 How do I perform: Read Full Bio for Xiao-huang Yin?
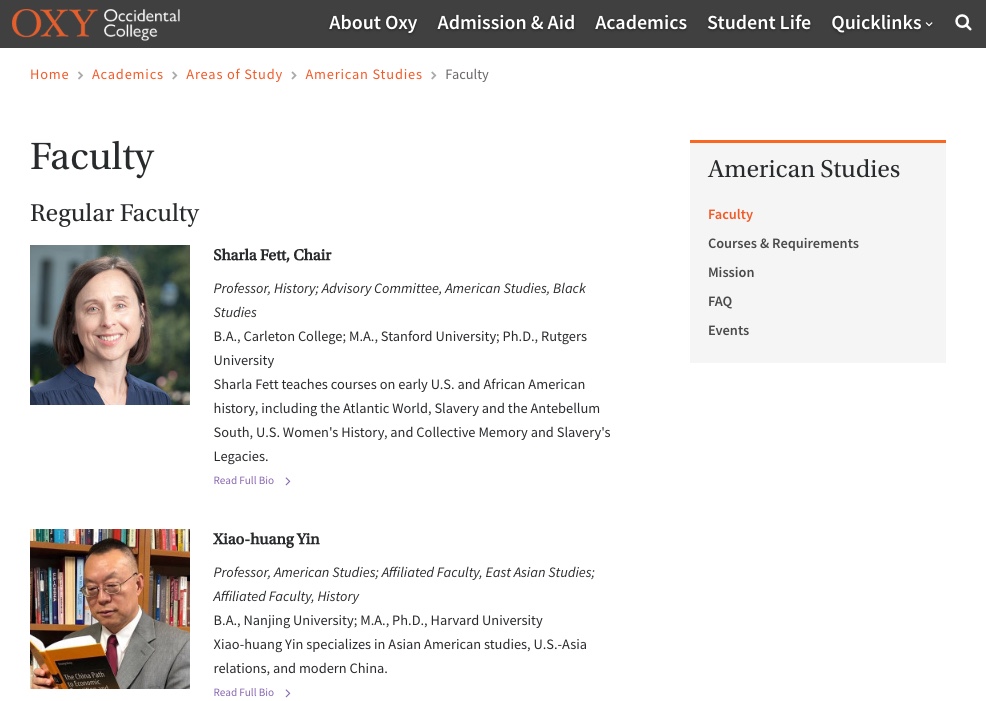point(252,692)
